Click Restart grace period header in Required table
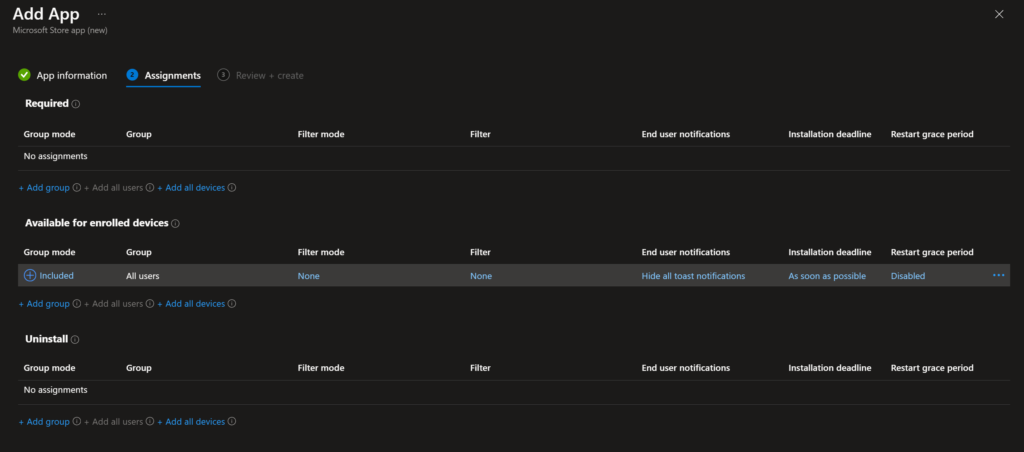This screenshot has width=1024, height=452. pyautogui.click(x=932, y=134)
